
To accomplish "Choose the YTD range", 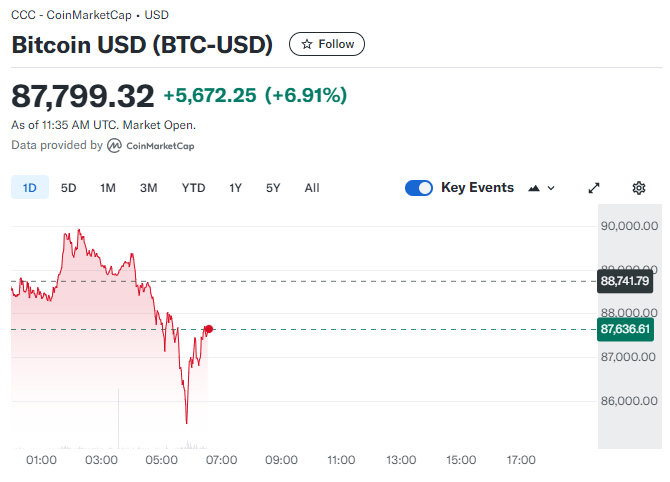I will click(193, 188).
